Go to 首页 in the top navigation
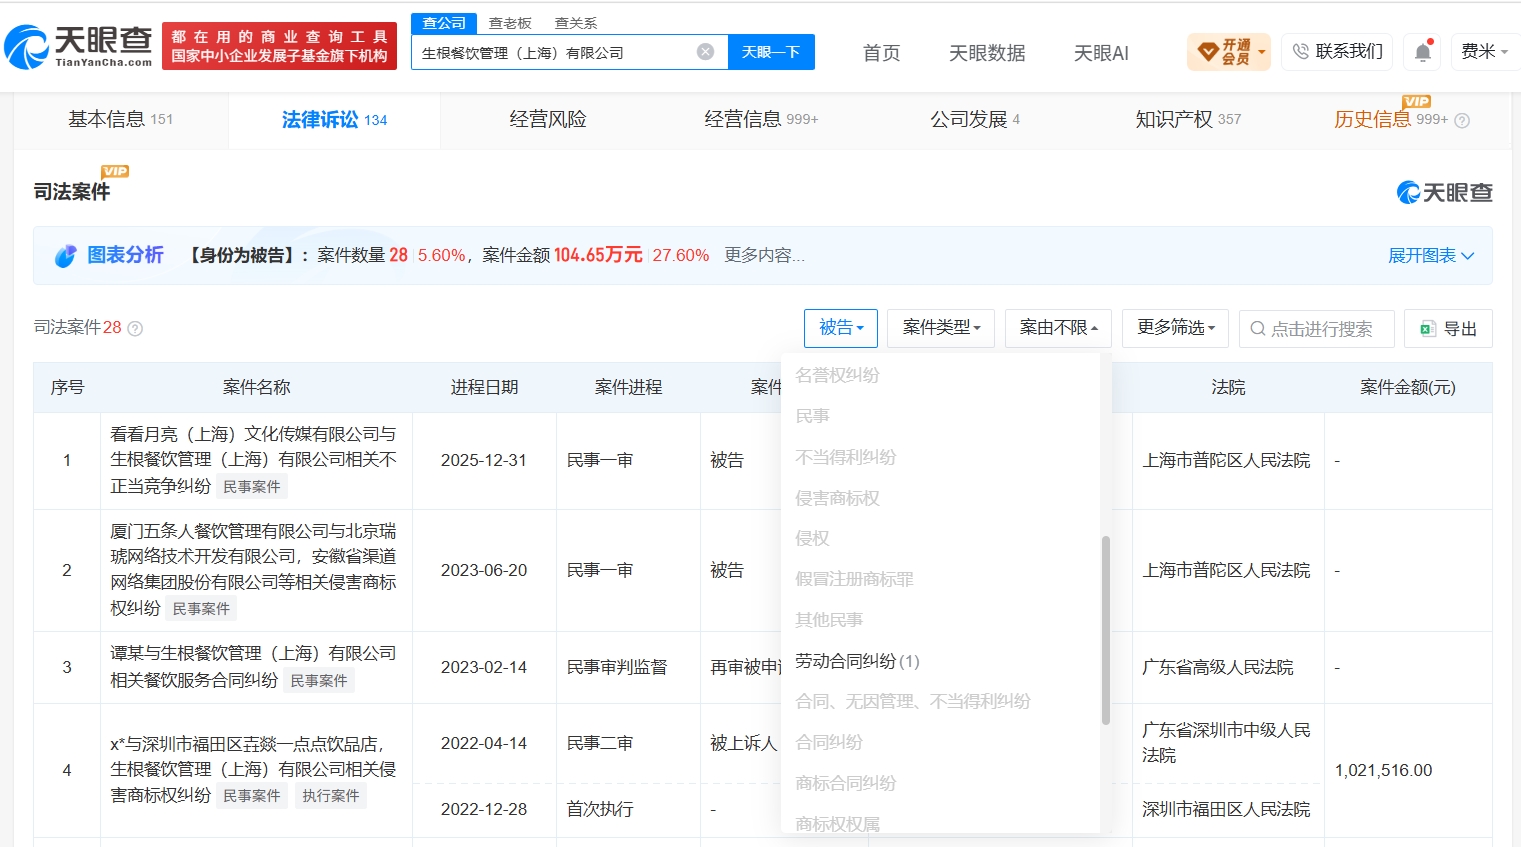 tap(881, 53)
